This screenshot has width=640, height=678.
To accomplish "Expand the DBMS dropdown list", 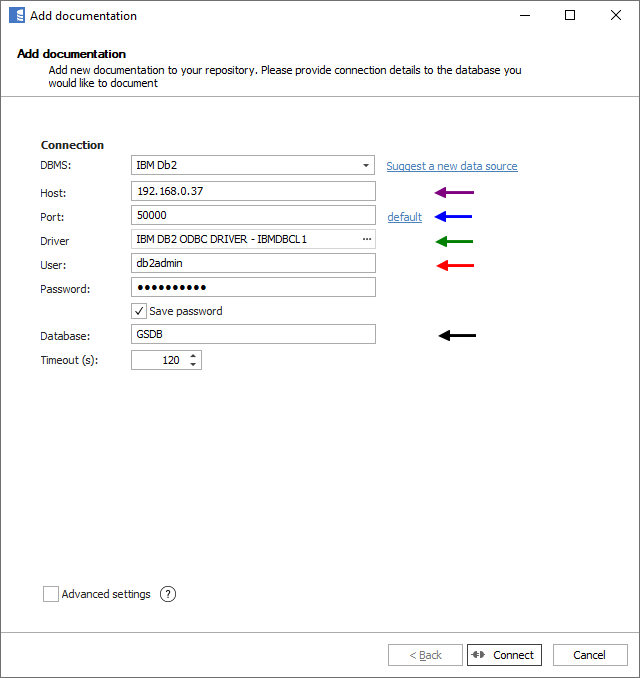I will coord(366,166).
